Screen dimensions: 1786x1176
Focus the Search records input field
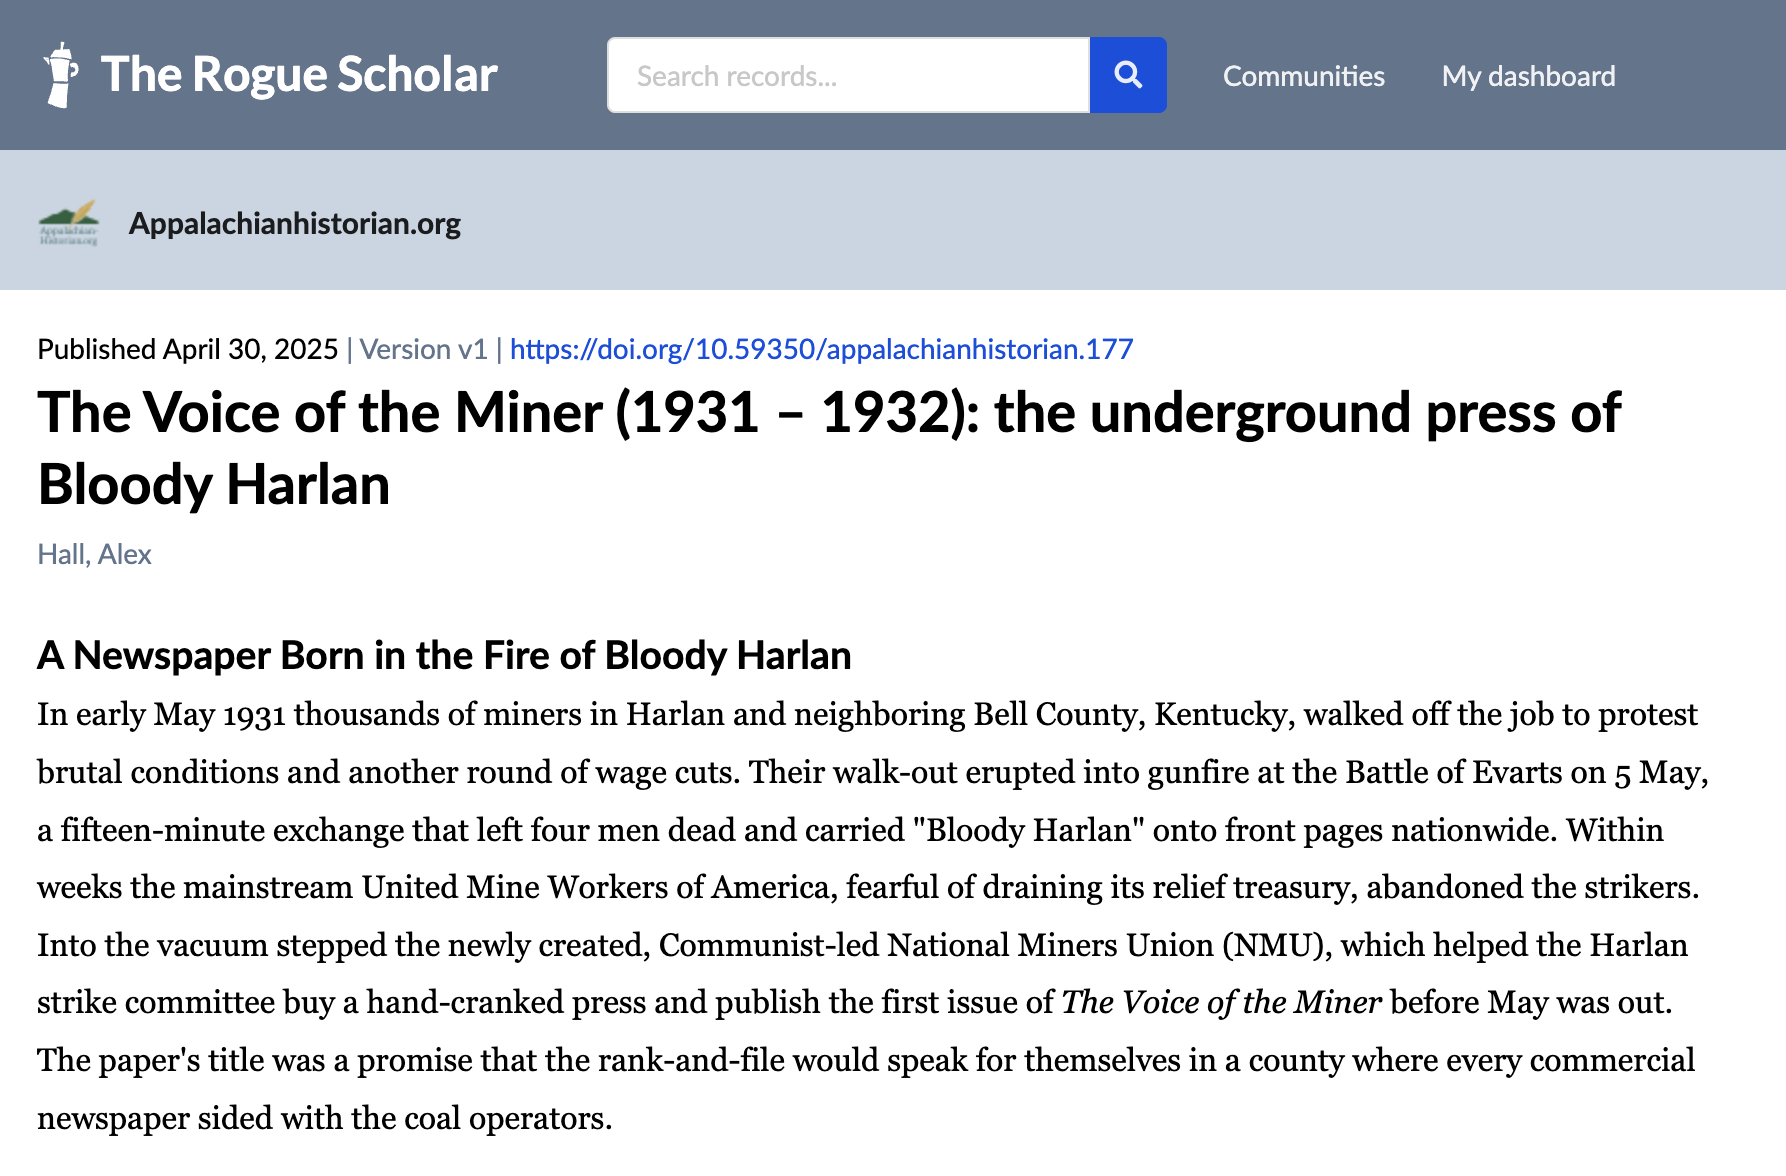(x=848, y=76)
